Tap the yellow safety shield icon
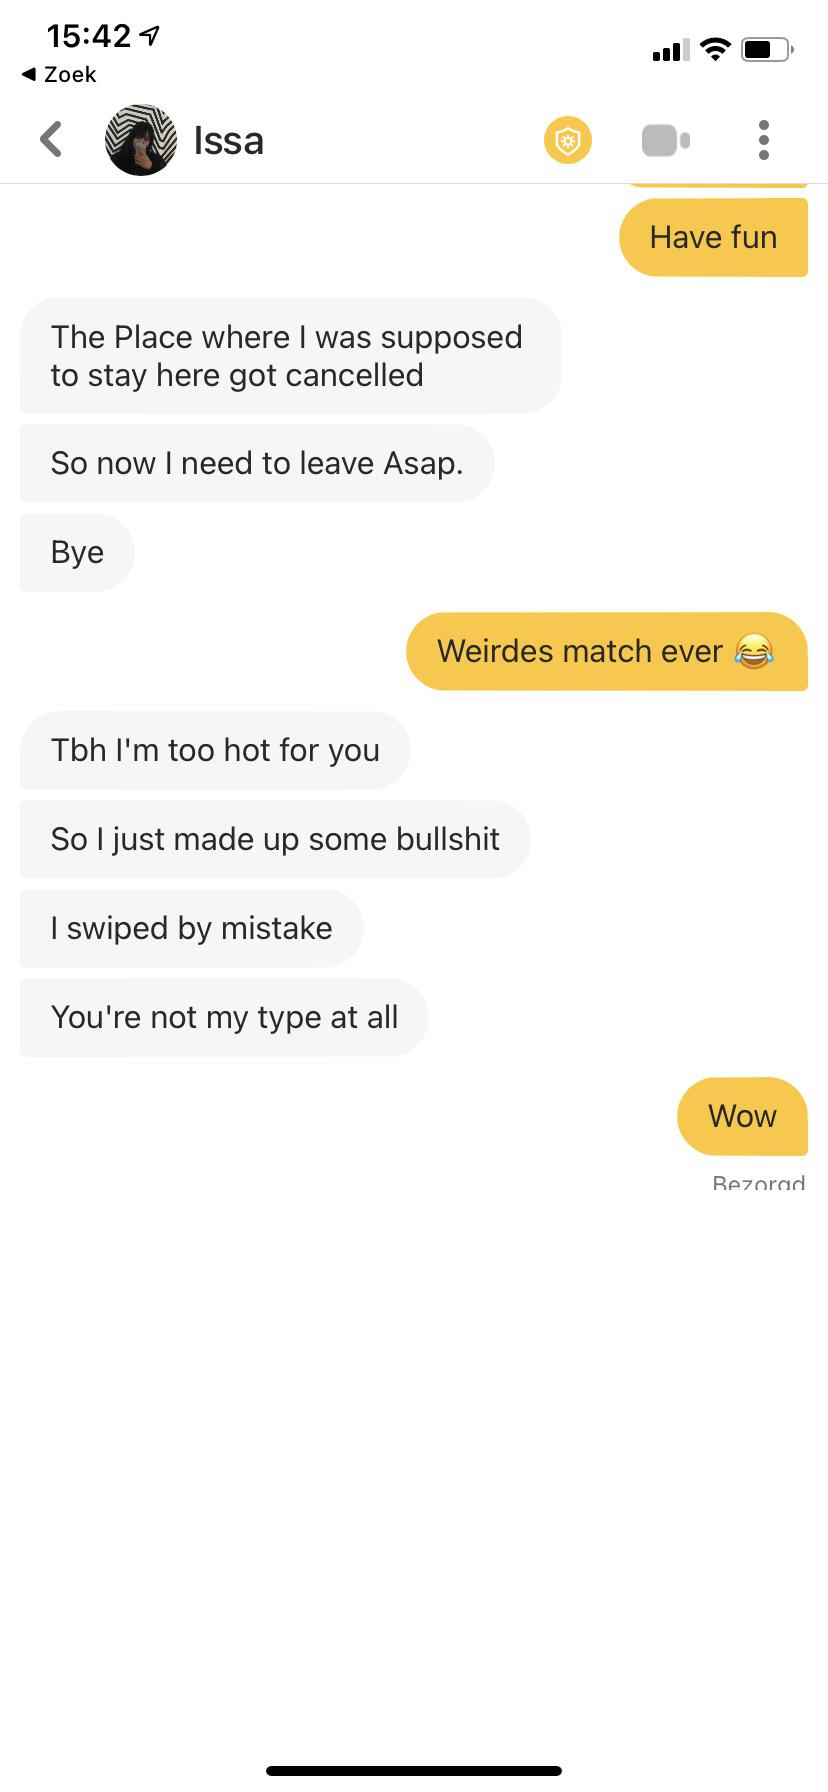Viewport: 828px width, 1792px height. pos(568,140)
